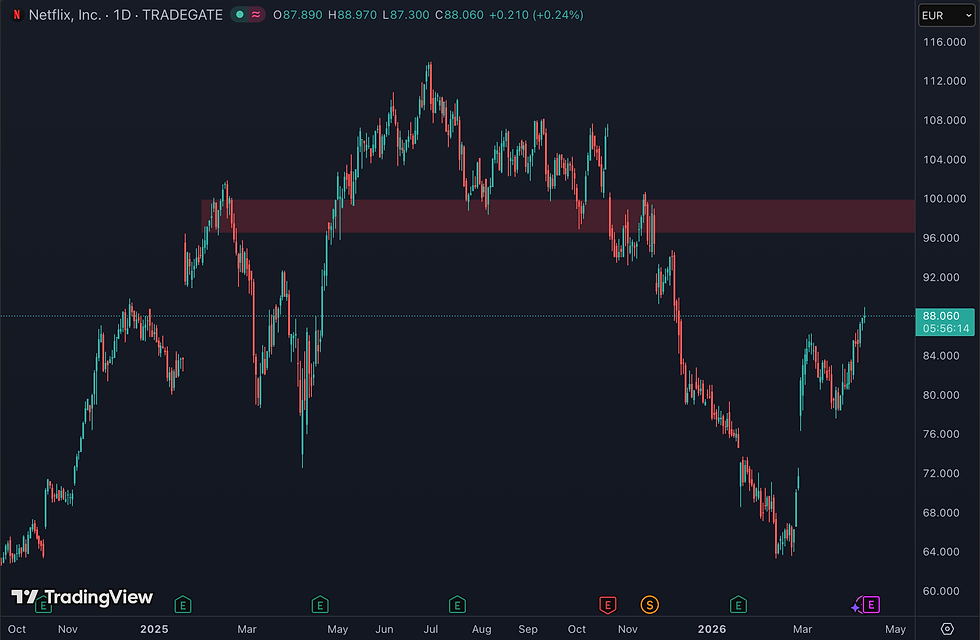
Task: Click the 96.000 price axis label
Action: coord(941,238)
